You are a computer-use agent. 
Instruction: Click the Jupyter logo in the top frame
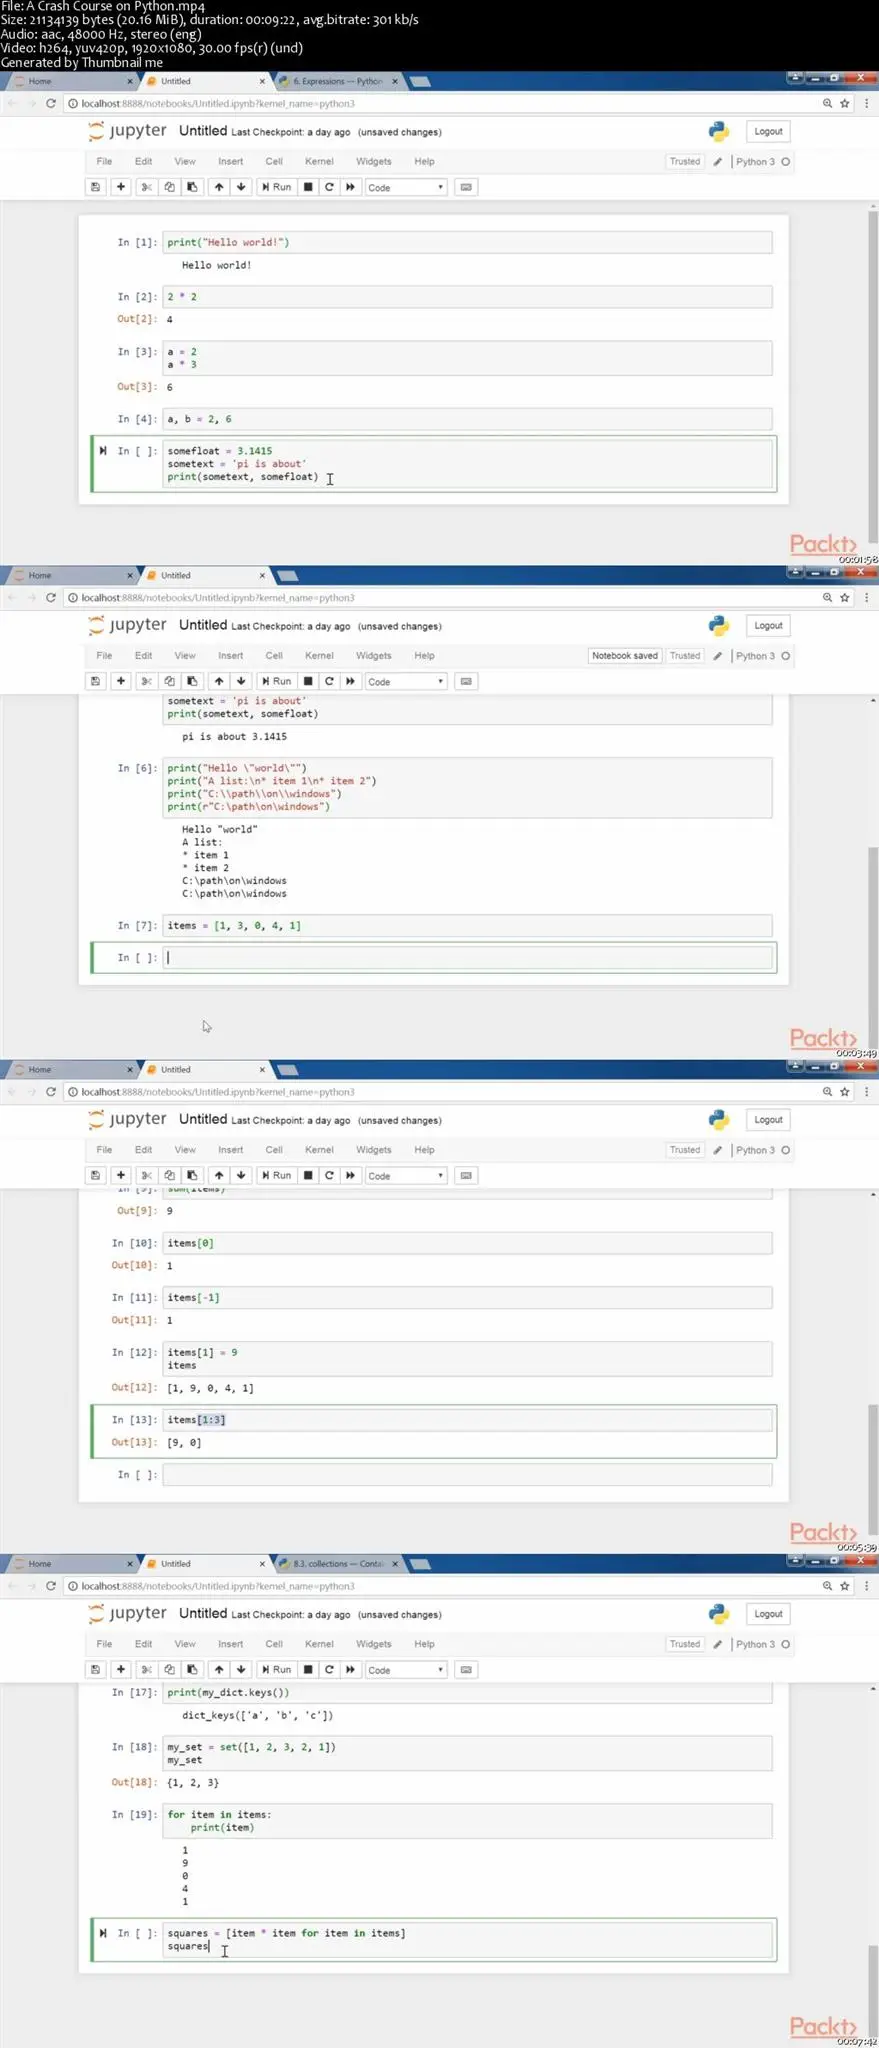point(127,131)
